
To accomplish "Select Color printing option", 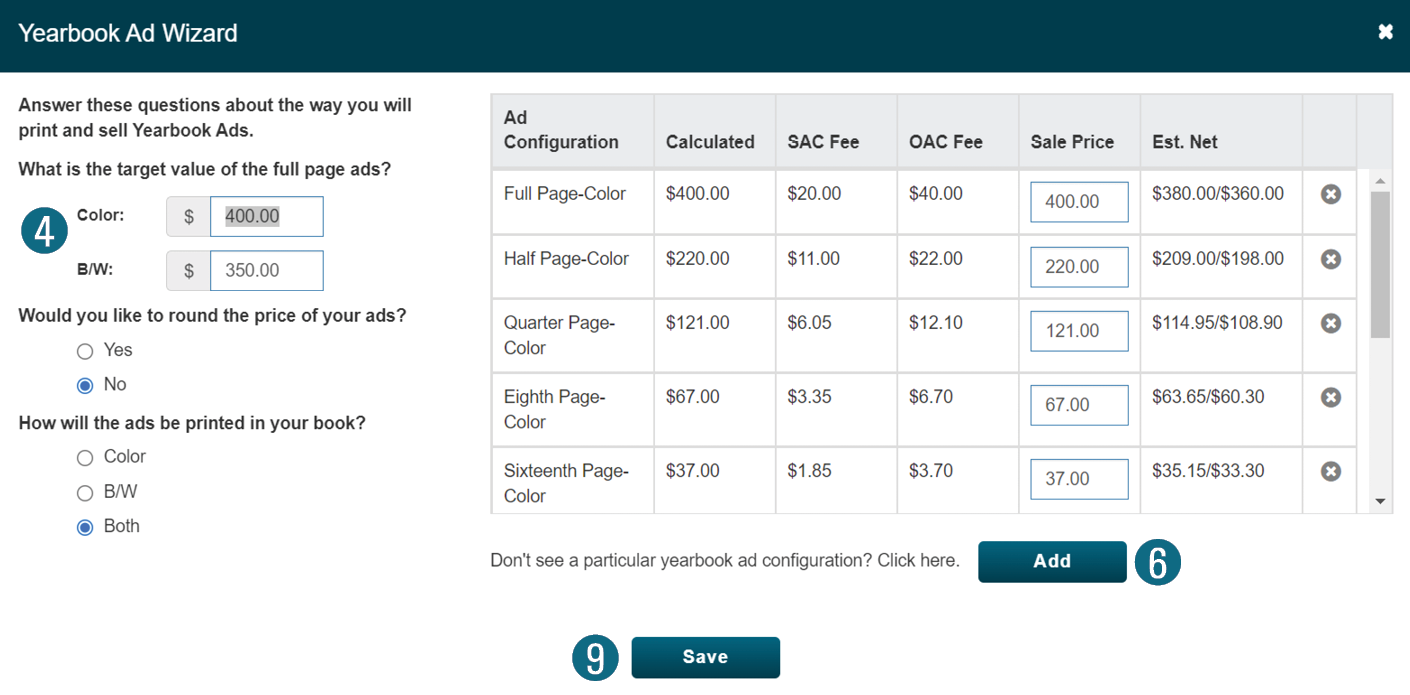I will (85, 457).
